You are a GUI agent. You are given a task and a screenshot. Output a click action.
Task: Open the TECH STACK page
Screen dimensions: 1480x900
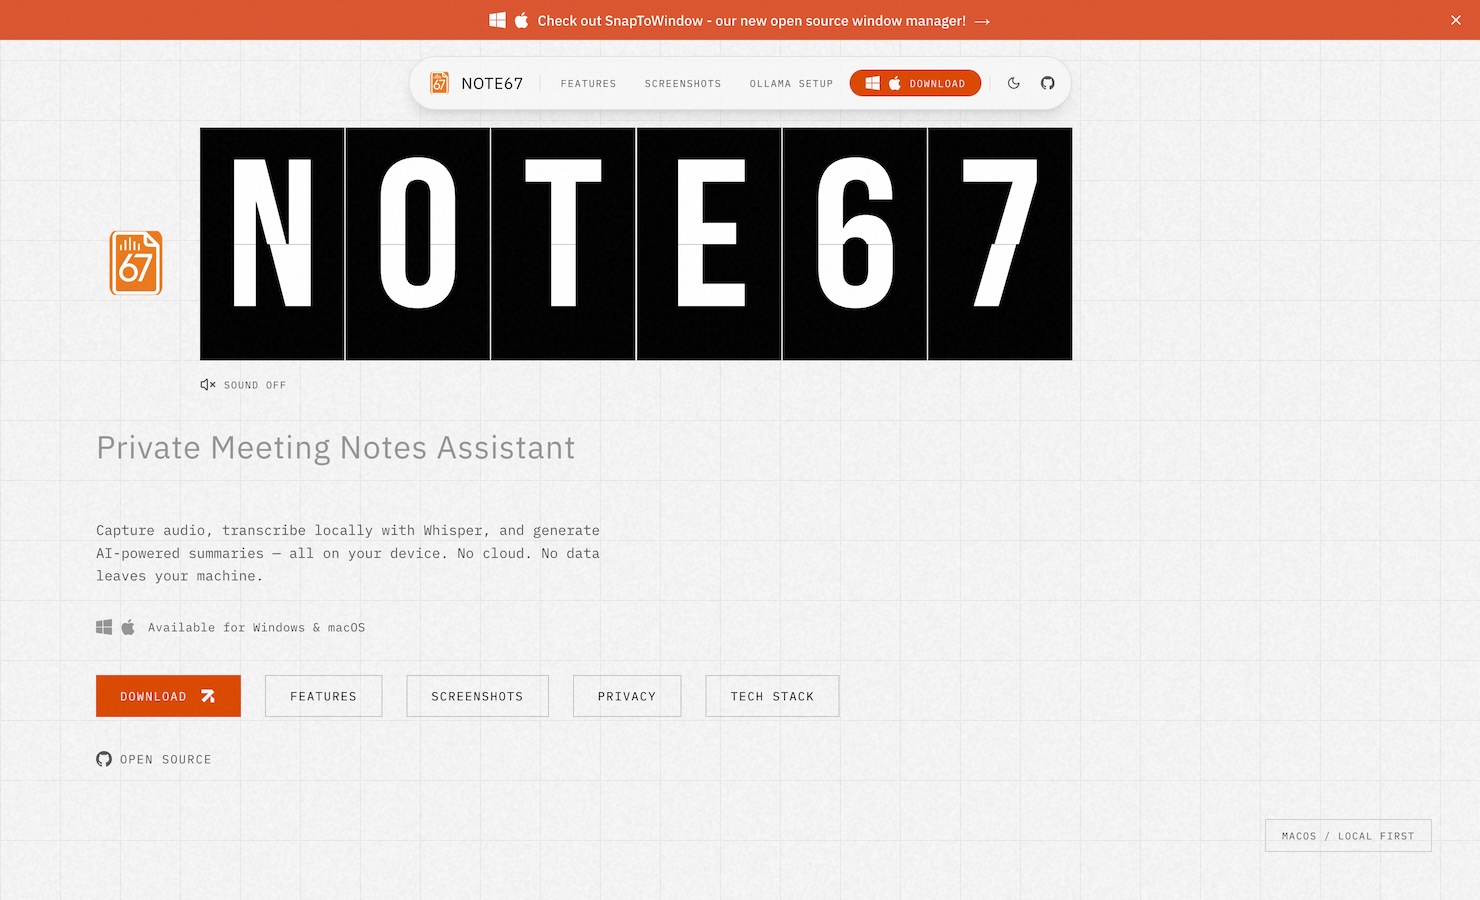click(772, 695)
